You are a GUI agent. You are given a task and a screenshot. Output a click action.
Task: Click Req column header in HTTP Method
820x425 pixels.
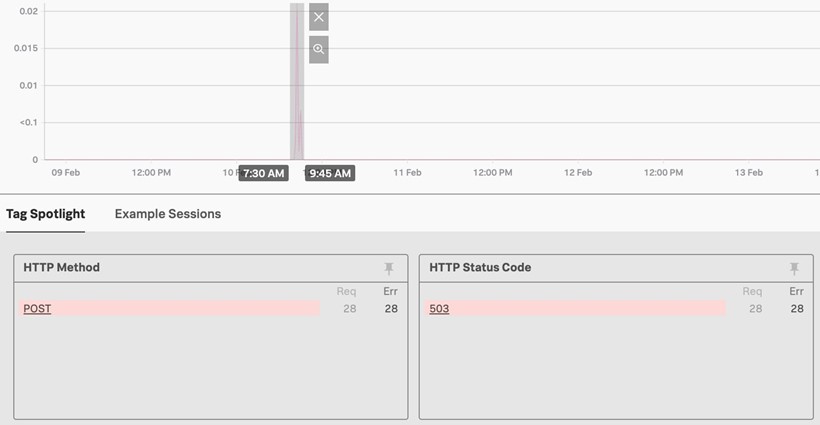(x=346, y=291)
